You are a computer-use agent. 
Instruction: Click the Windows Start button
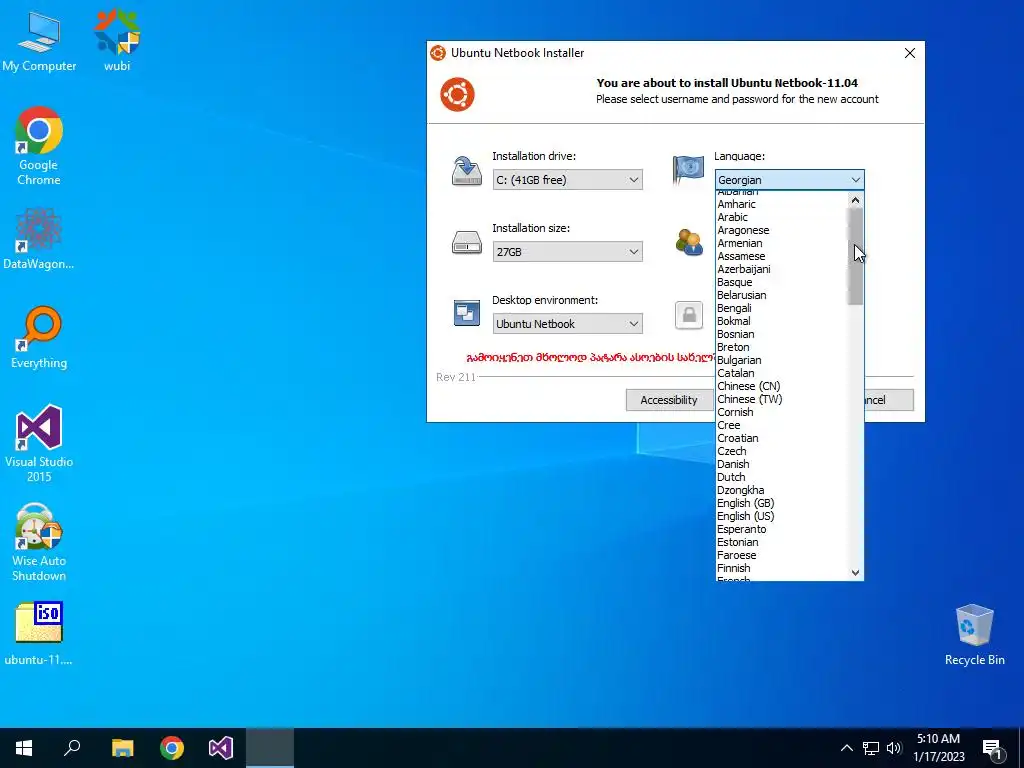(24, 748)
